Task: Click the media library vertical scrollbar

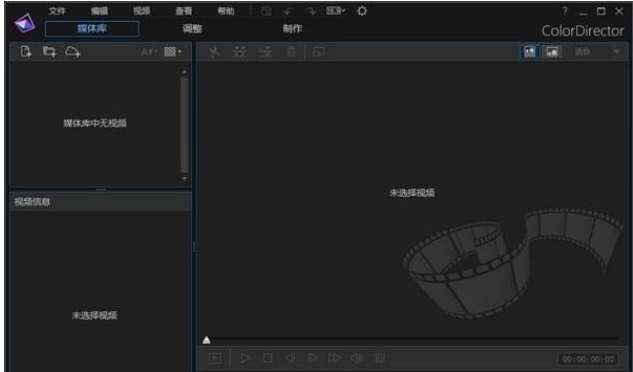Action: pyautogui.click(x=184, y=125)
